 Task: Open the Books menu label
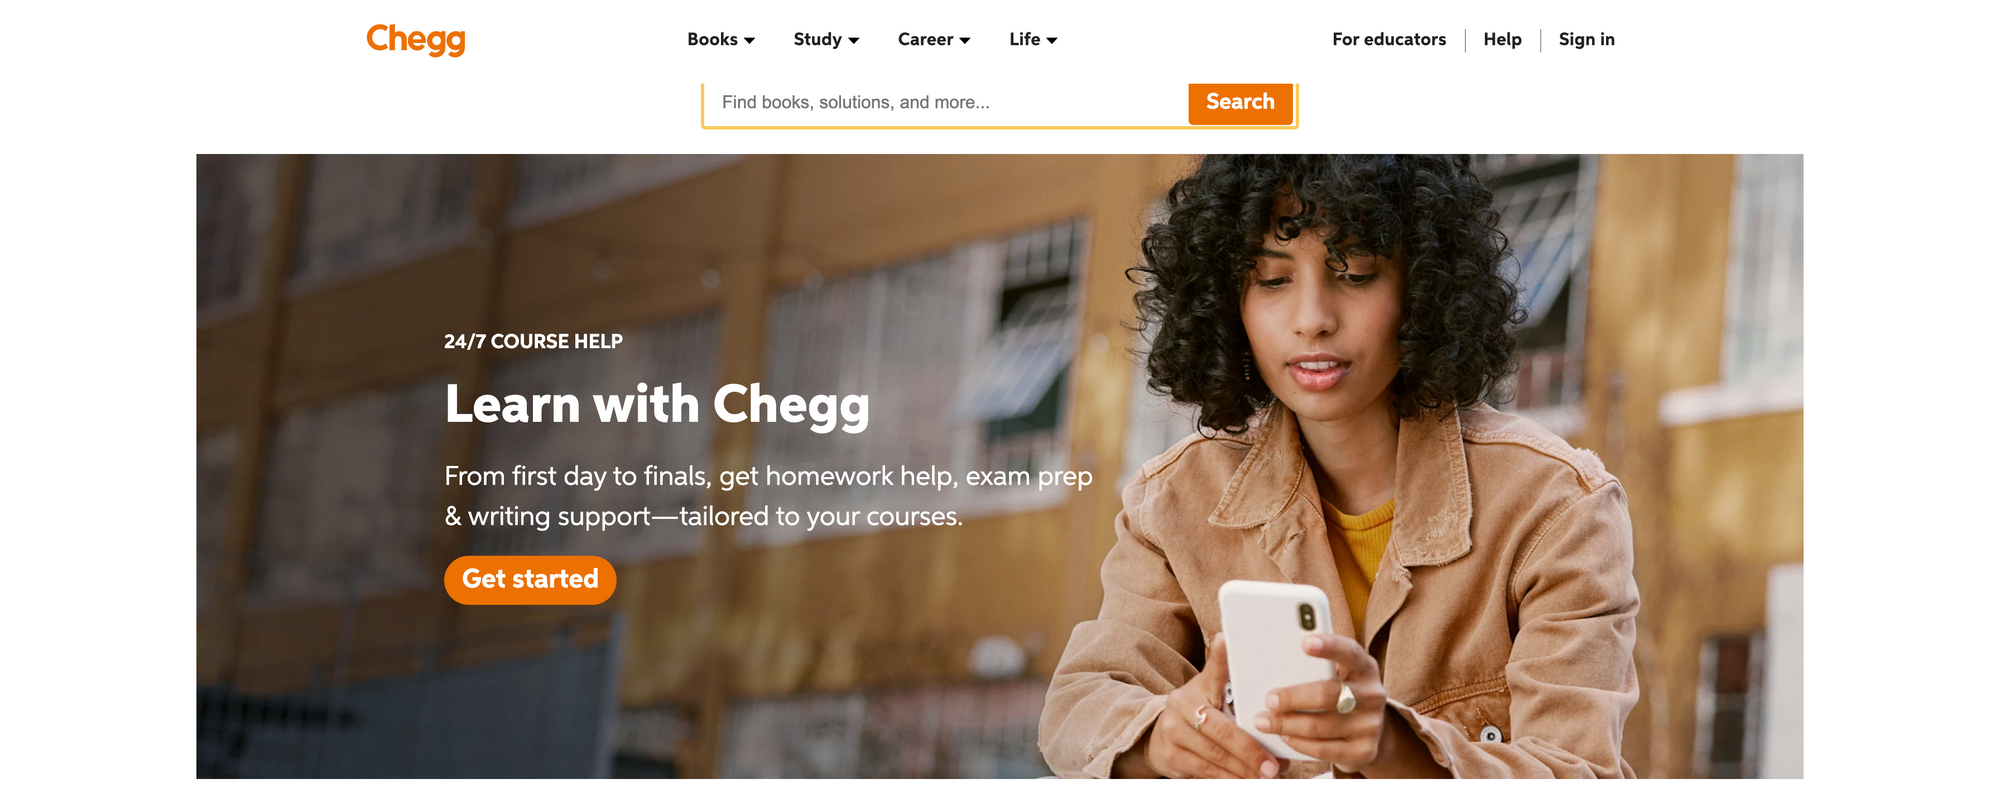712,40
